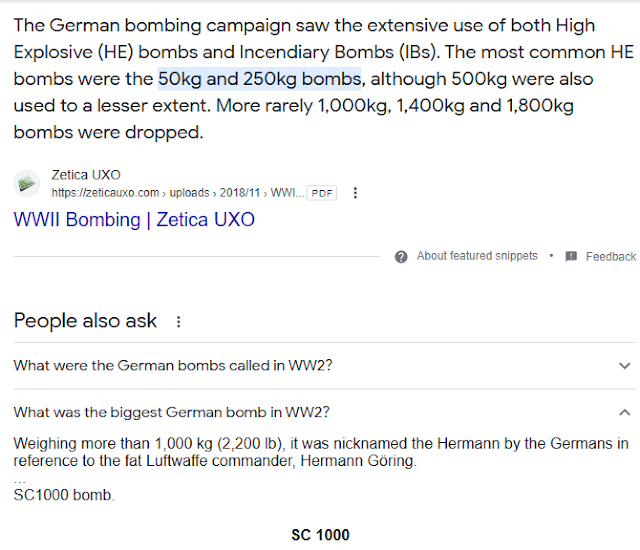
Task: Click the About featured snippets question-mark icon
Action: click(x=401, y=256)
